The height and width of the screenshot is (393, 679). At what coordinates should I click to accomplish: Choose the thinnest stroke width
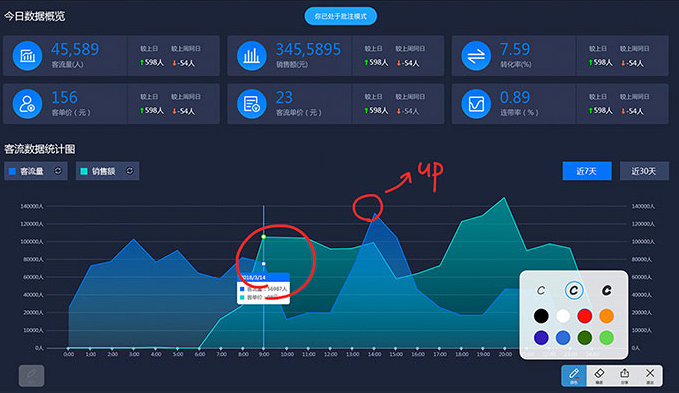[x=541, y=290]
